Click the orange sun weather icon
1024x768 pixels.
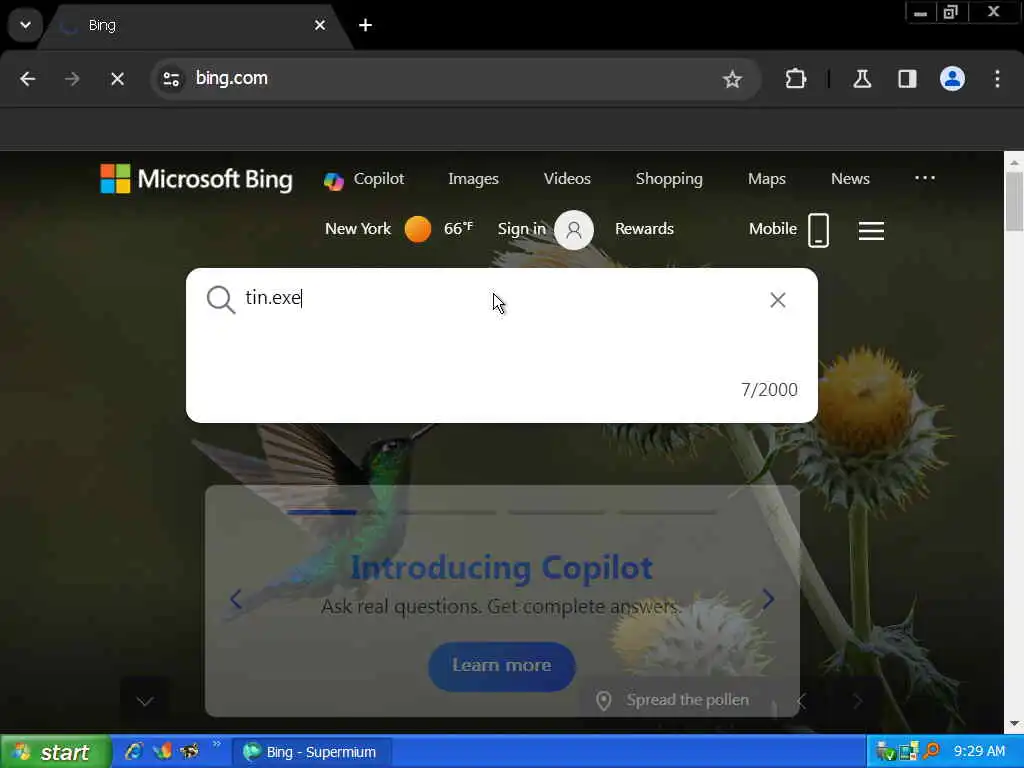click(418, 229)
